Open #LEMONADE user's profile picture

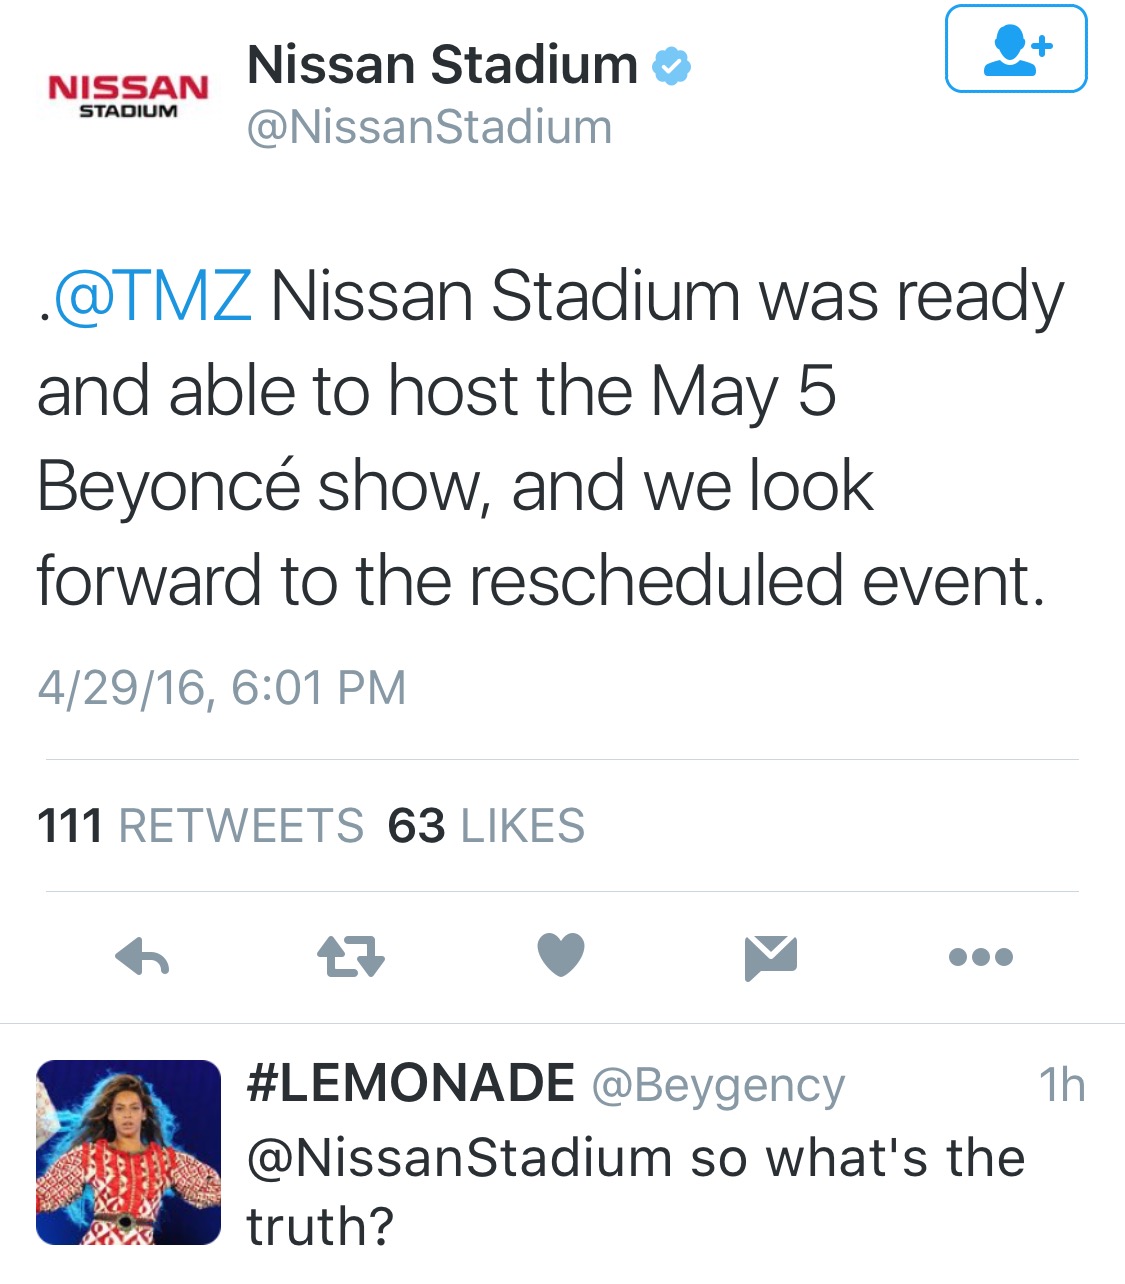128,1152
